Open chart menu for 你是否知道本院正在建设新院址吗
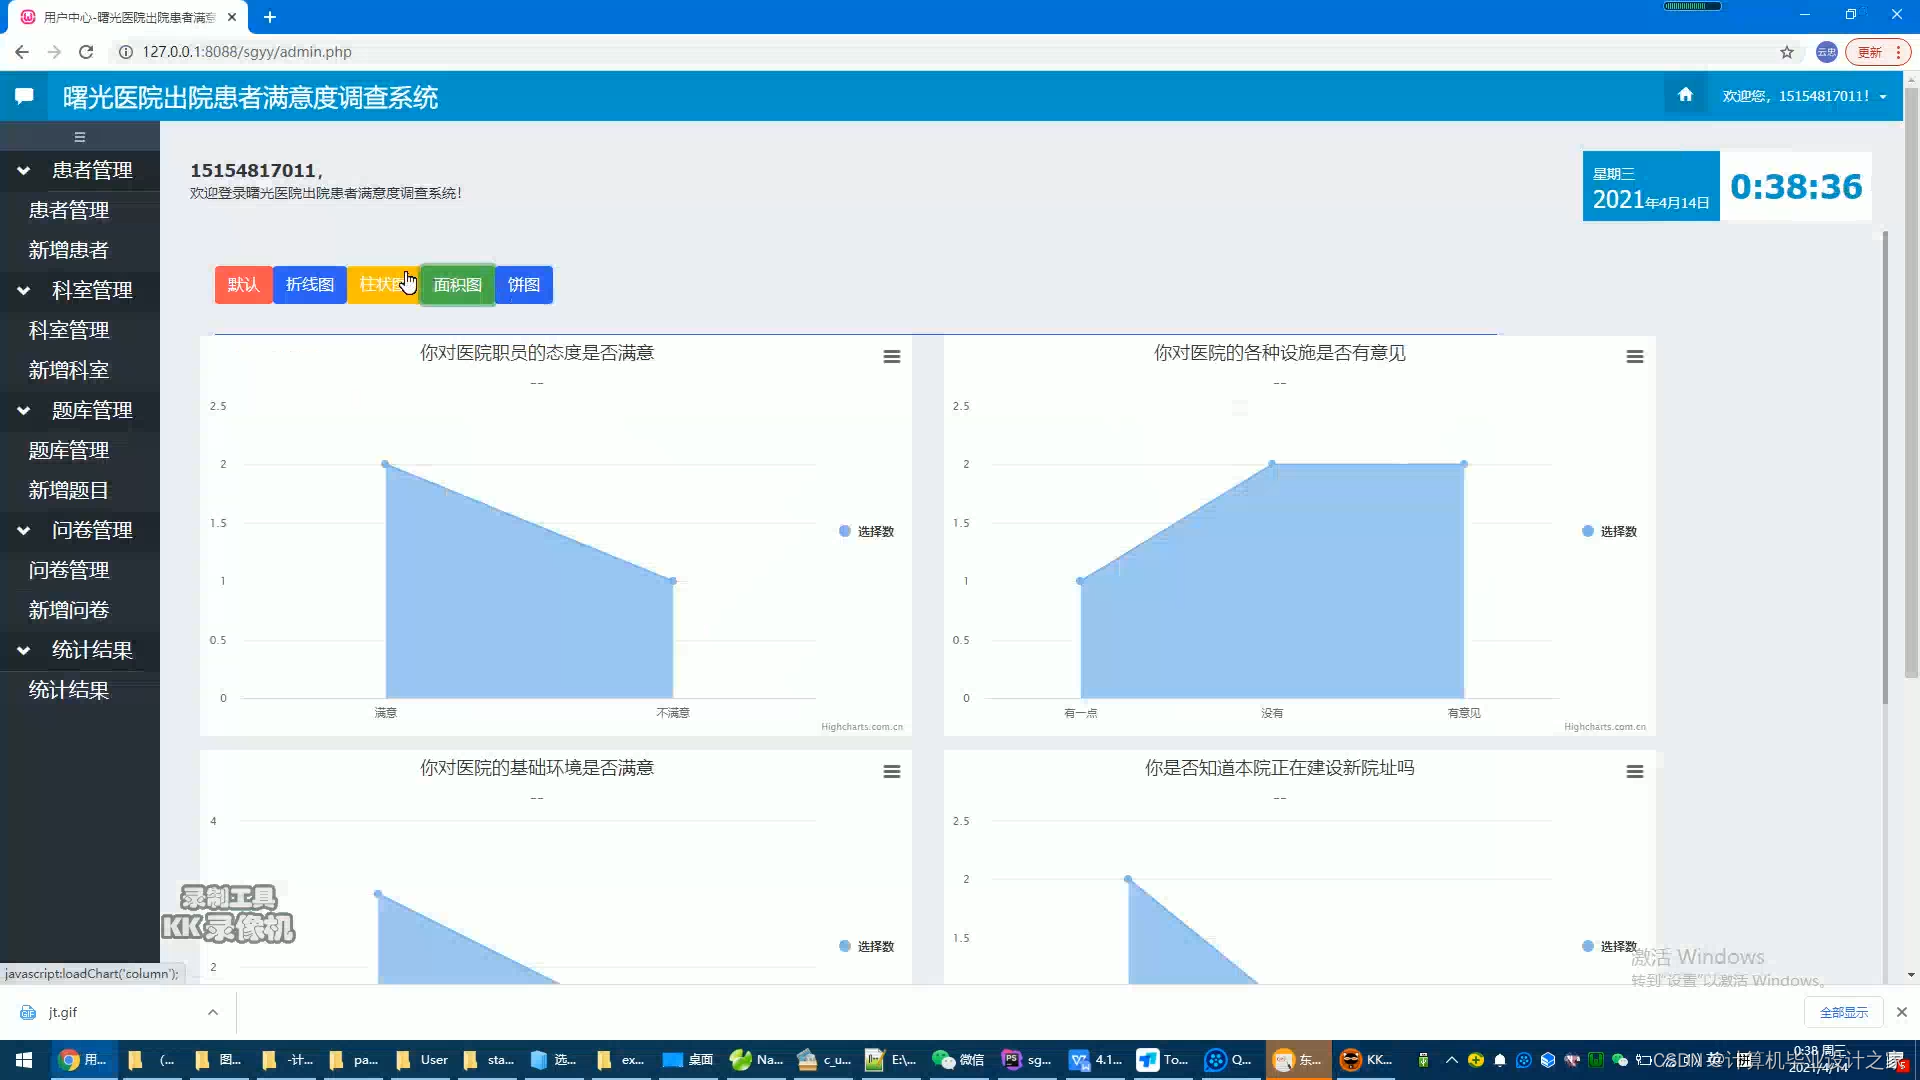The width and height of the screenshot is (1920, 1080). [1635, 772]
